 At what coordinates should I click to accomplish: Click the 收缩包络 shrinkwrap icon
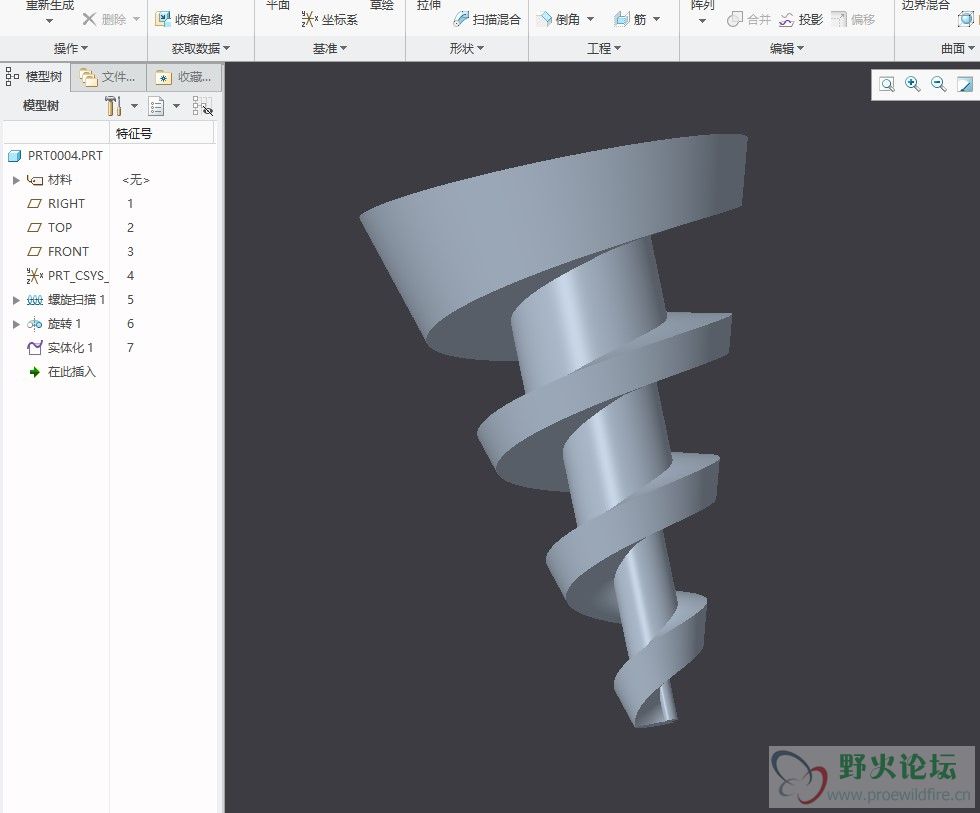click(x=163, y=19)
